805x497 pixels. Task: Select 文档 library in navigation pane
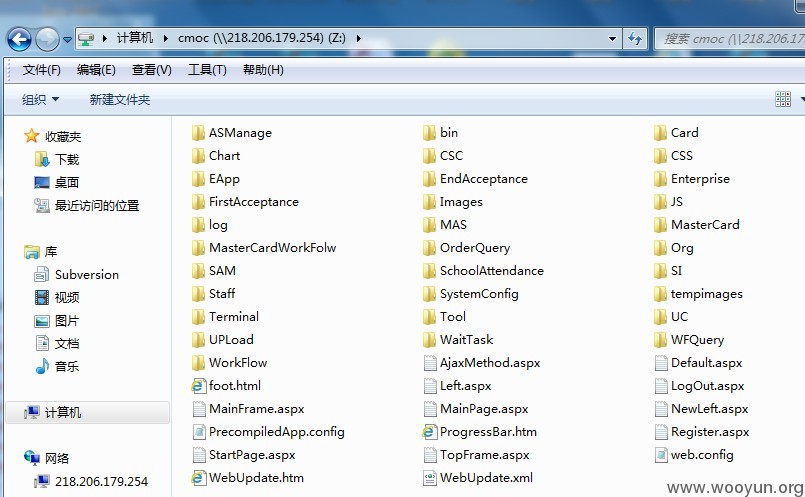click(x=56, y=343)
